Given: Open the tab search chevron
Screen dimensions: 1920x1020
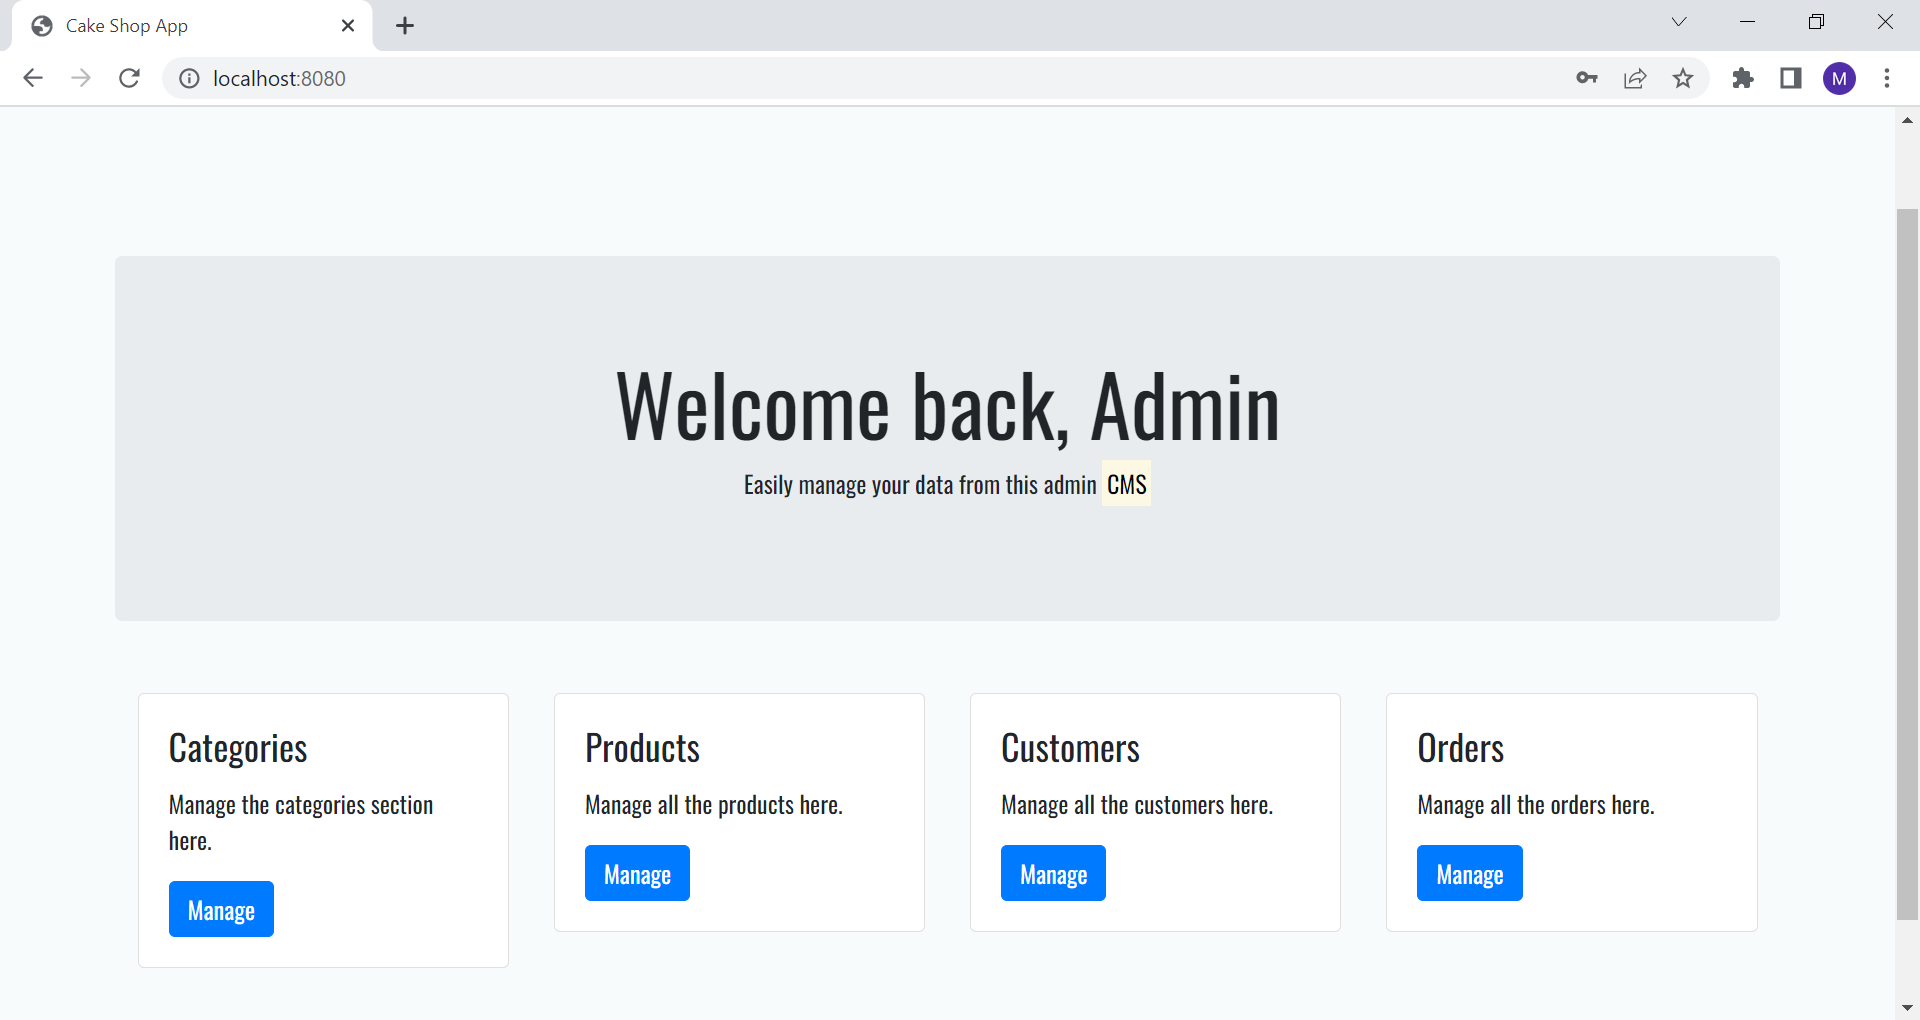Looking at the screenshot, I should [1679, 21].
